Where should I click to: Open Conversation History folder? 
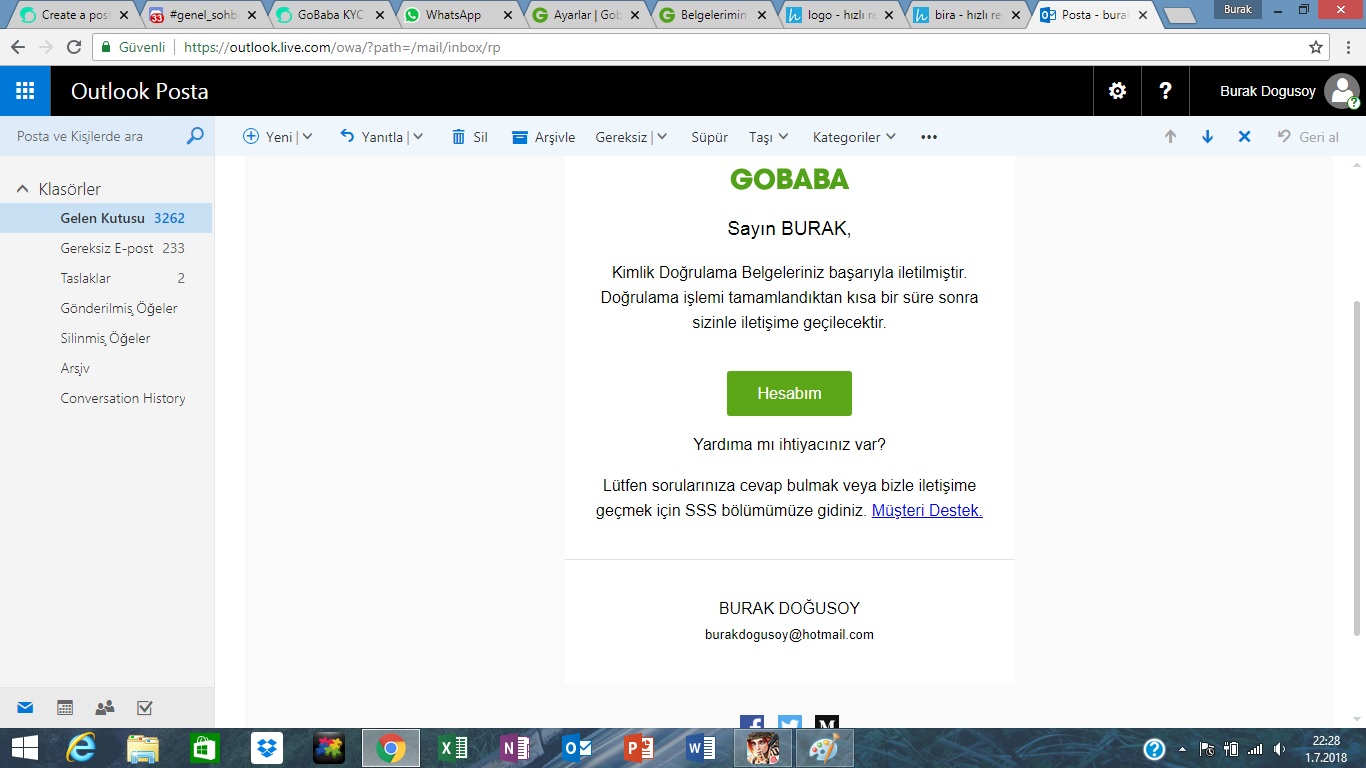pyautogui.click(x=106, y=398)
